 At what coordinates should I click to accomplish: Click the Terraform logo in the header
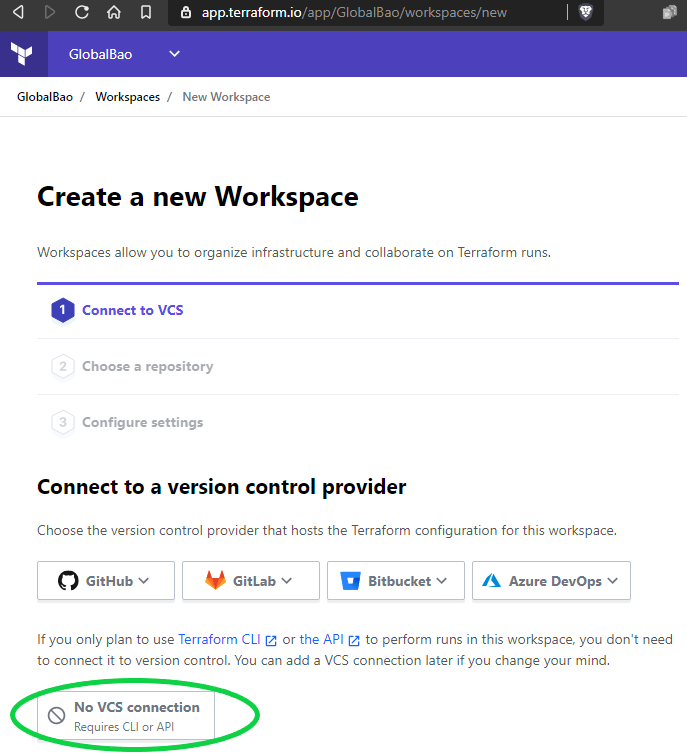[22, 54]
